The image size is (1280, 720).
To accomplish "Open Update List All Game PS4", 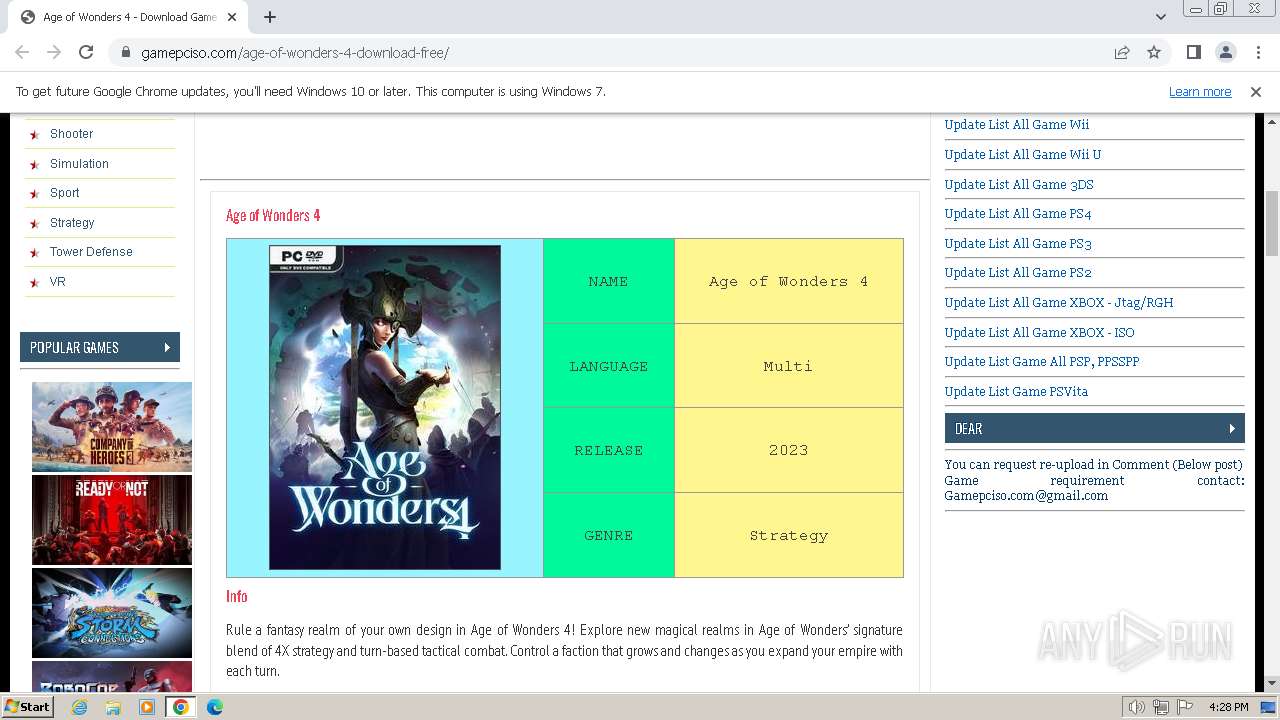I will 1018,214.
